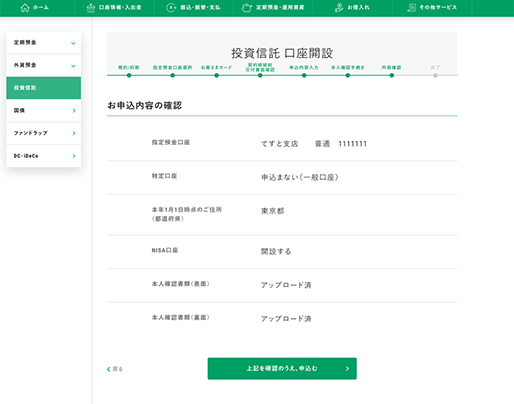Click the 規約/約款 progress step dot
Viewport: 514px width, 404px height.
click(x=129, y=75)
